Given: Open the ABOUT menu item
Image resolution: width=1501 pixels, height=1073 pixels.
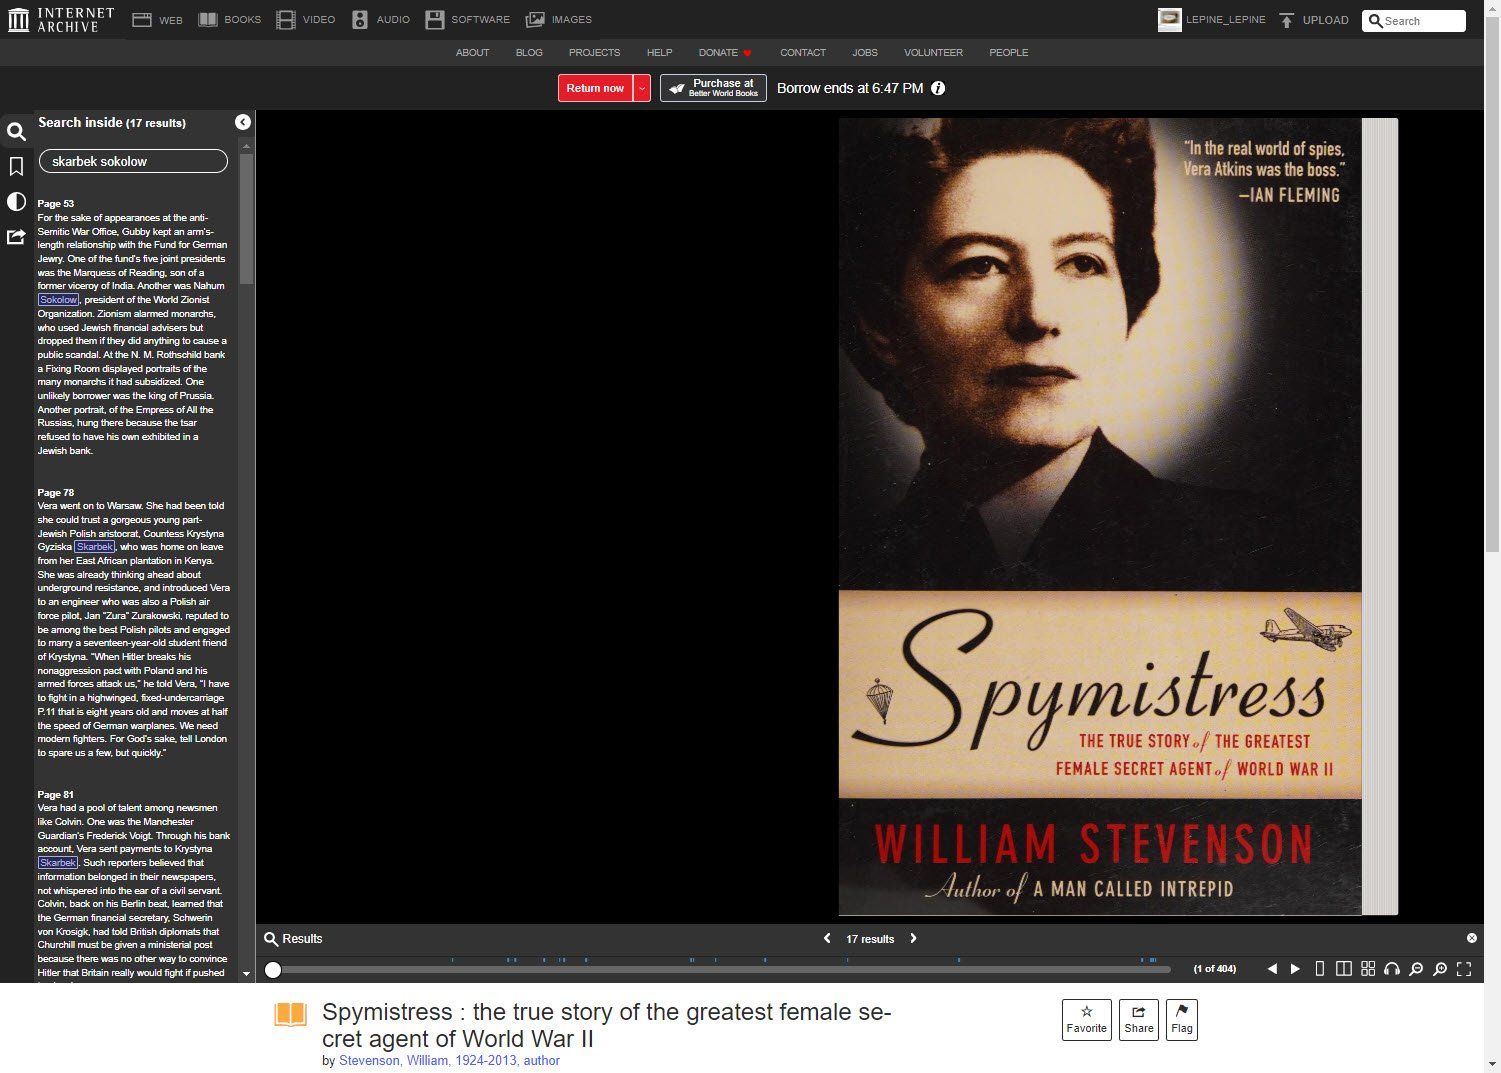Looking at the screenshot, I should point(472,52).
